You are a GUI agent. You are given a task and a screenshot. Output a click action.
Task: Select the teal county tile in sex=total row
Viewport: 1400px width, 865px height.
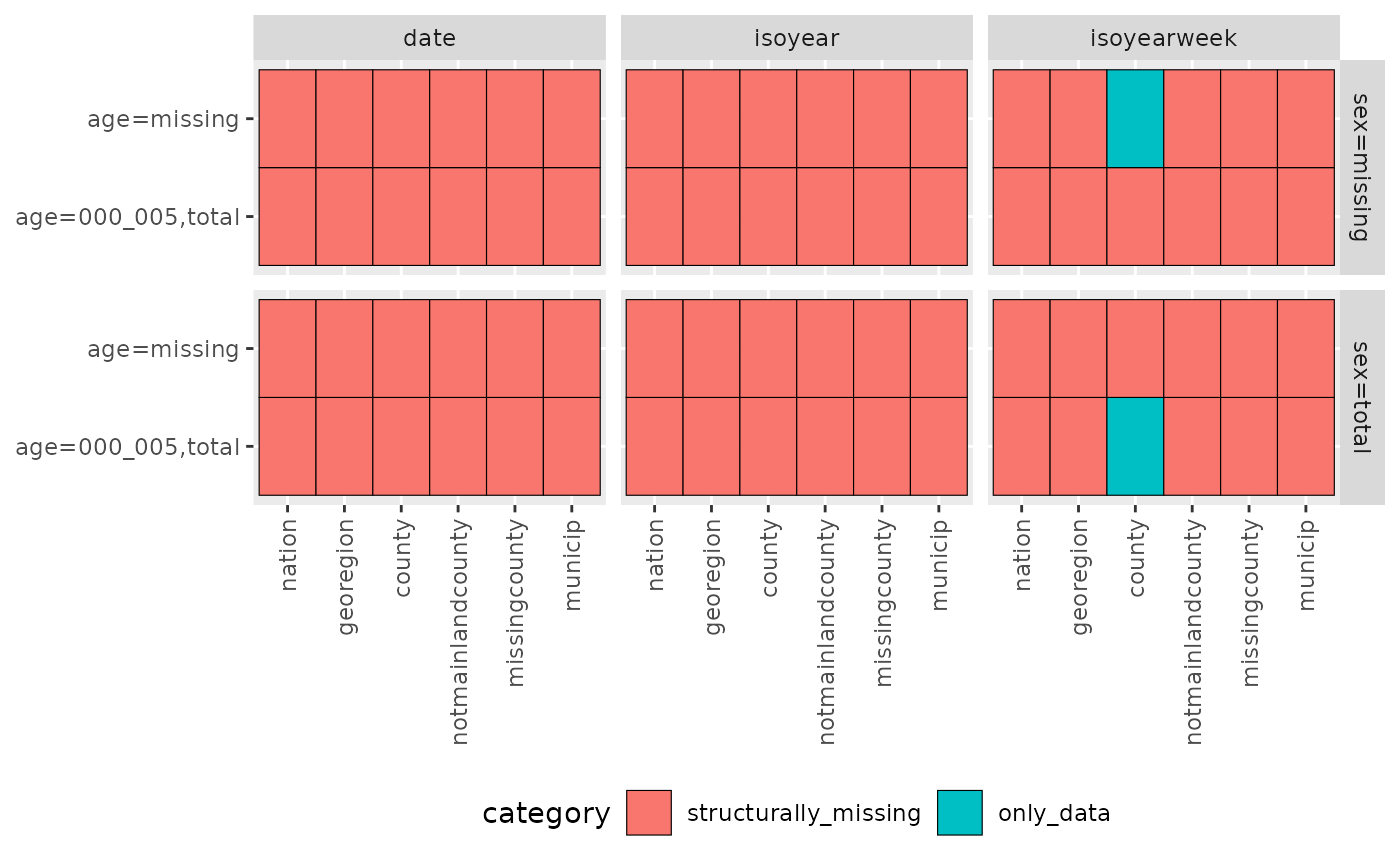pyautogui.click(x=1135, y=446)
